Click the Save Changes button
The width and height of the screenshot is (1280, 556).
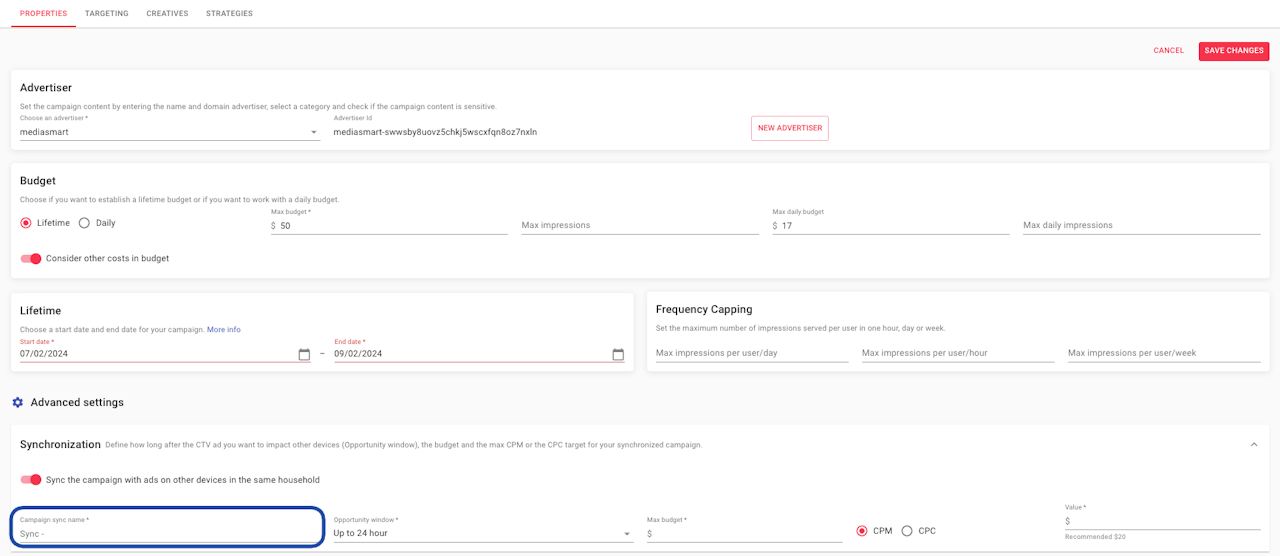[1234, 51]
